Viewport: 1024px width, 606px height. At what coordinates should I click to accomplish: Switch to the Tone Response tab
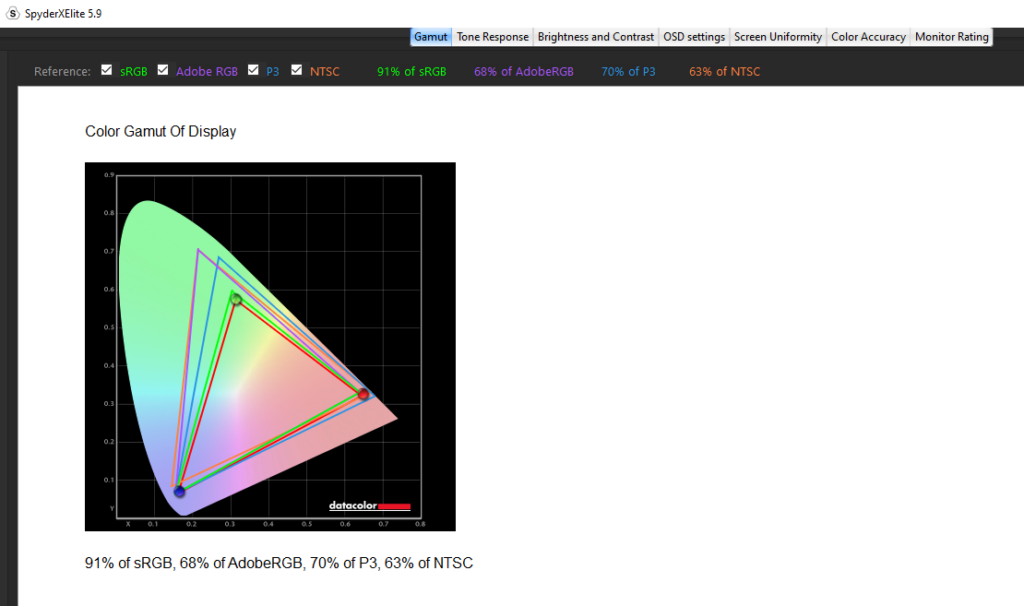pos(492,37)
